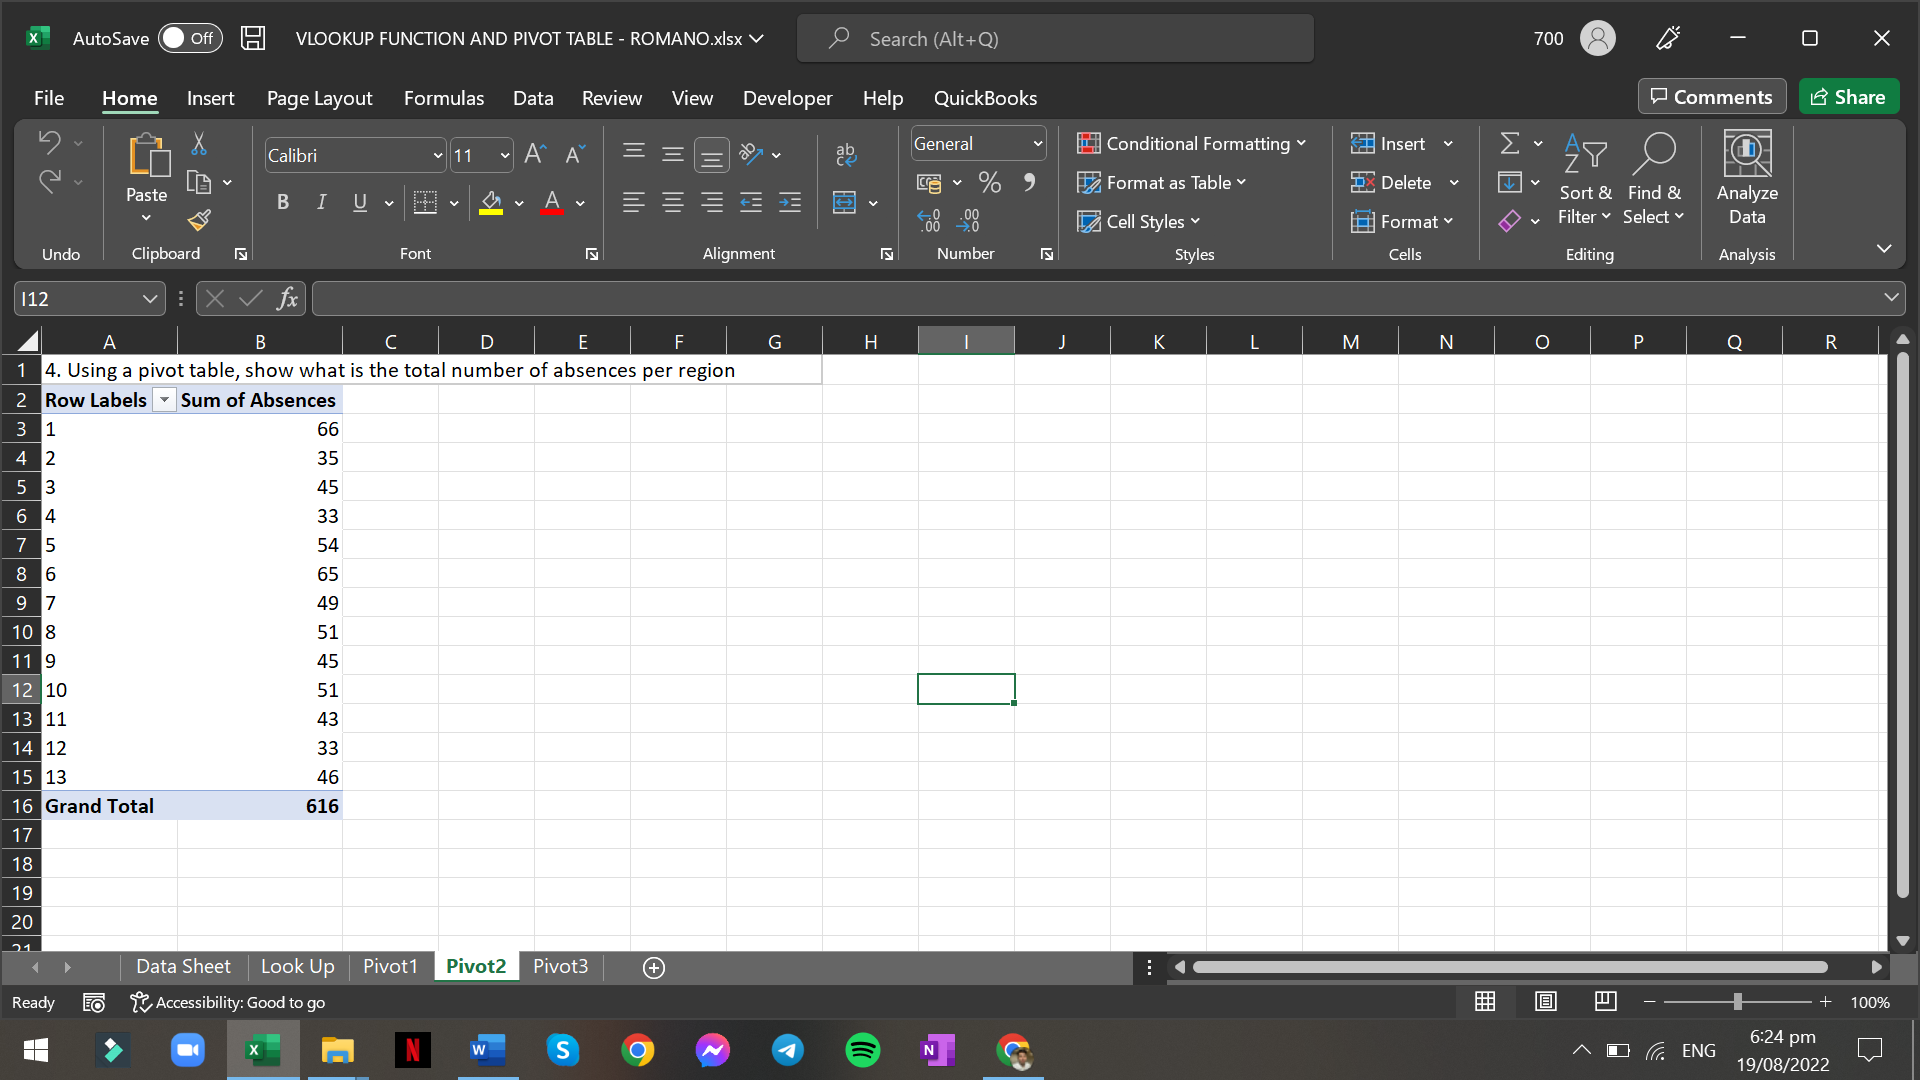
Task: Click the AutoSum sigma icon
Action: pos(1510,144)
